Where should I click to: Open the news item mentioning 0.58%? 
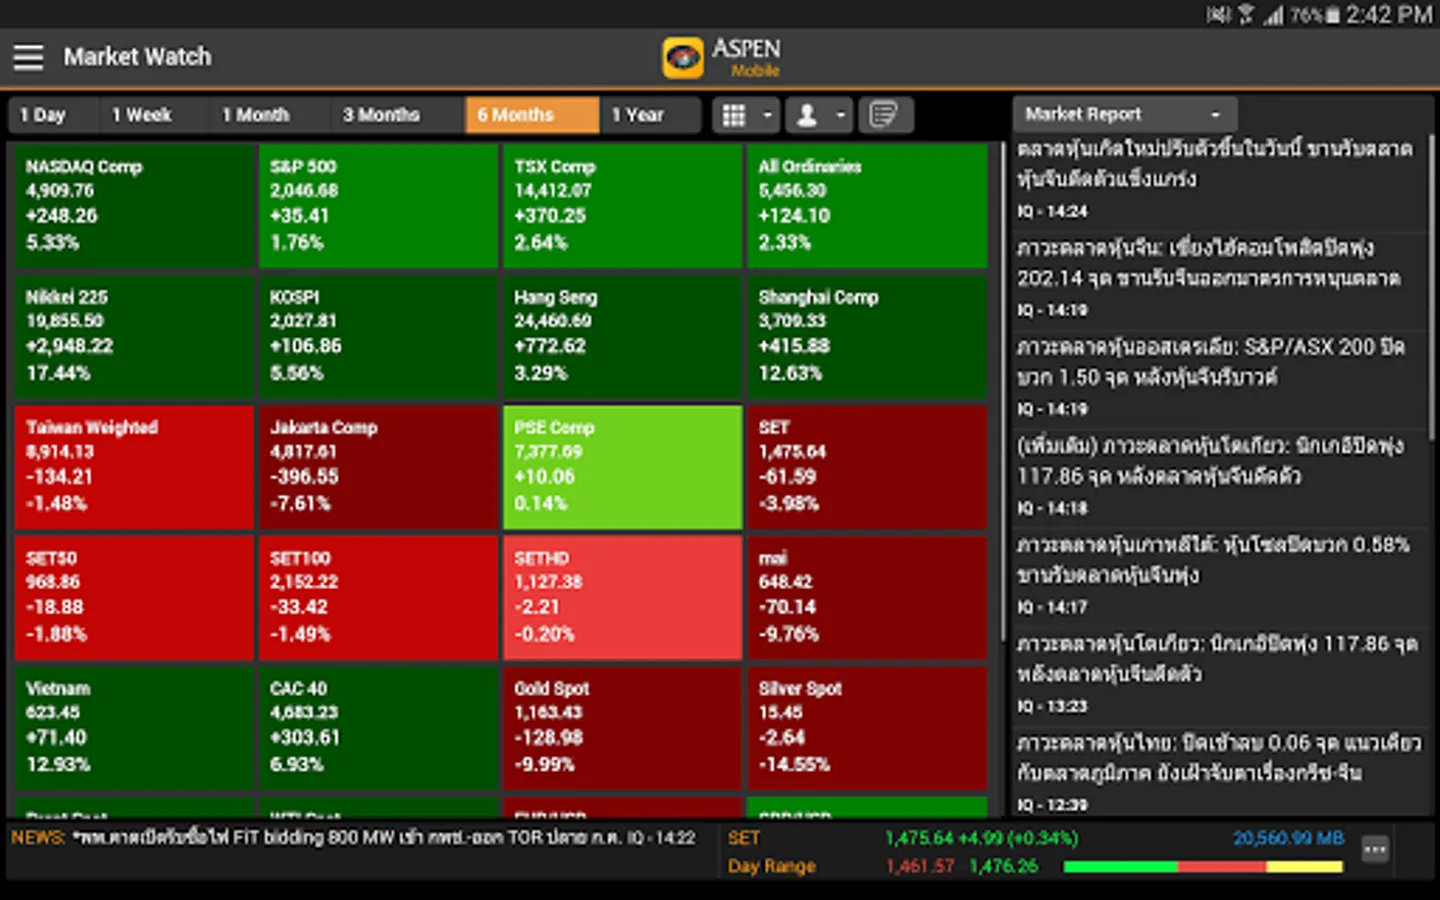(1220, 576)
